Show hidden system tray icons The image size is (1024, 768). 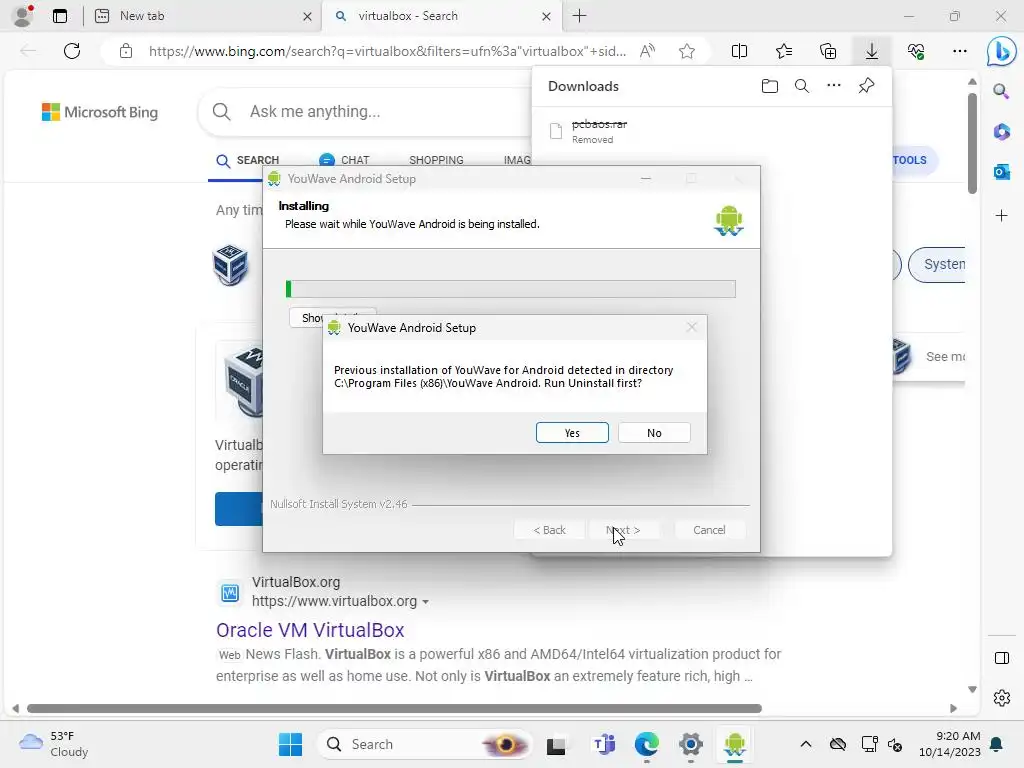click(x=806, y=744)
